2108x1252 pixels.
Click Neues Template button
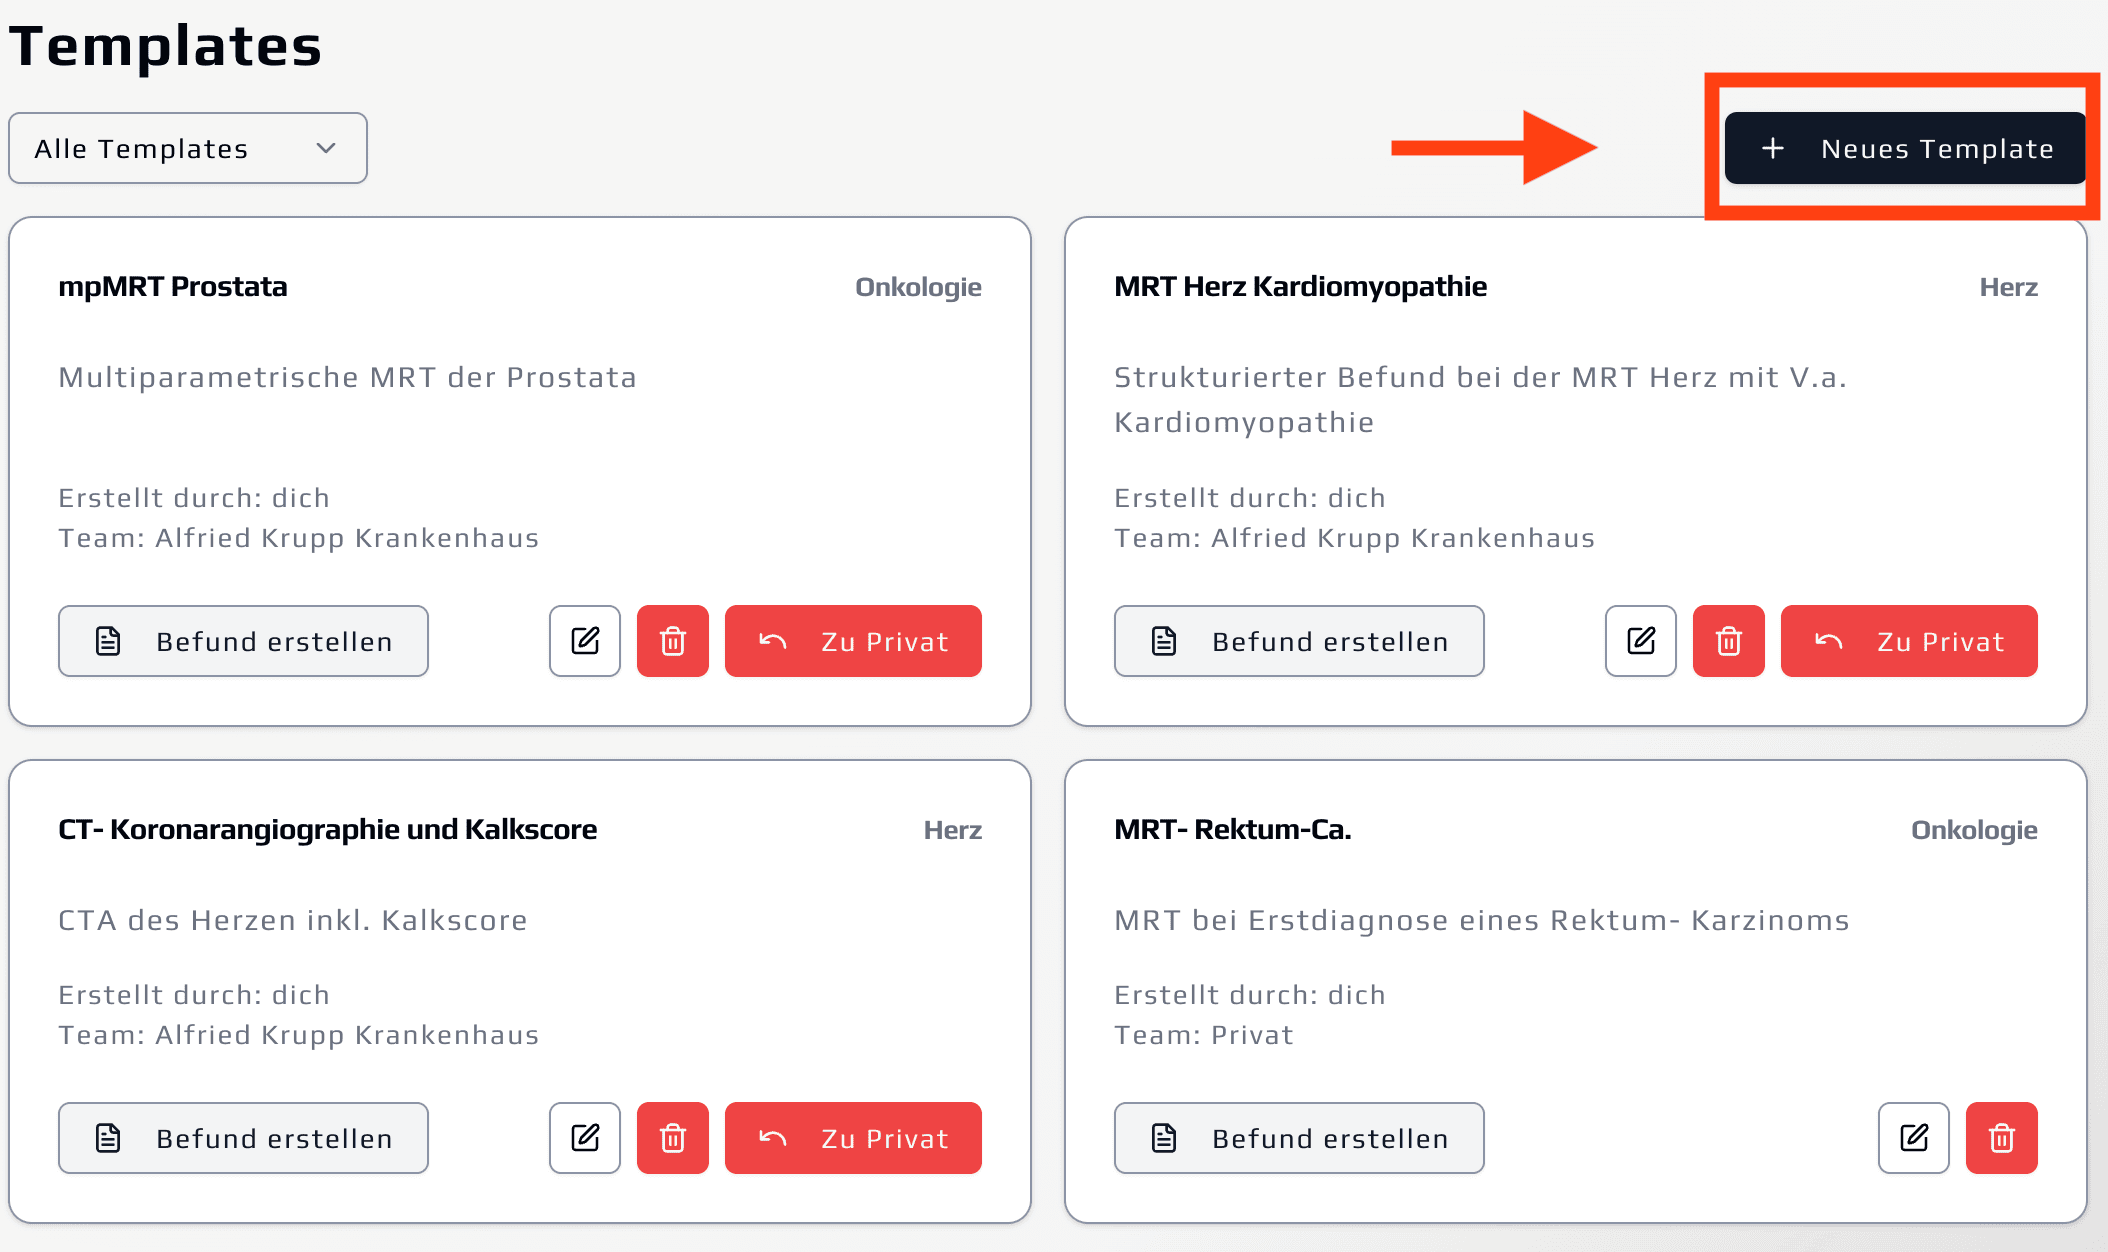[x=1906, y=148]
